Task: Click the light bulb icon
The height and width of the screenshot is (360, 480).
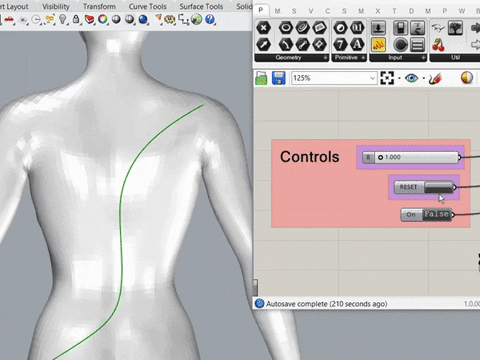Action: 62,19
